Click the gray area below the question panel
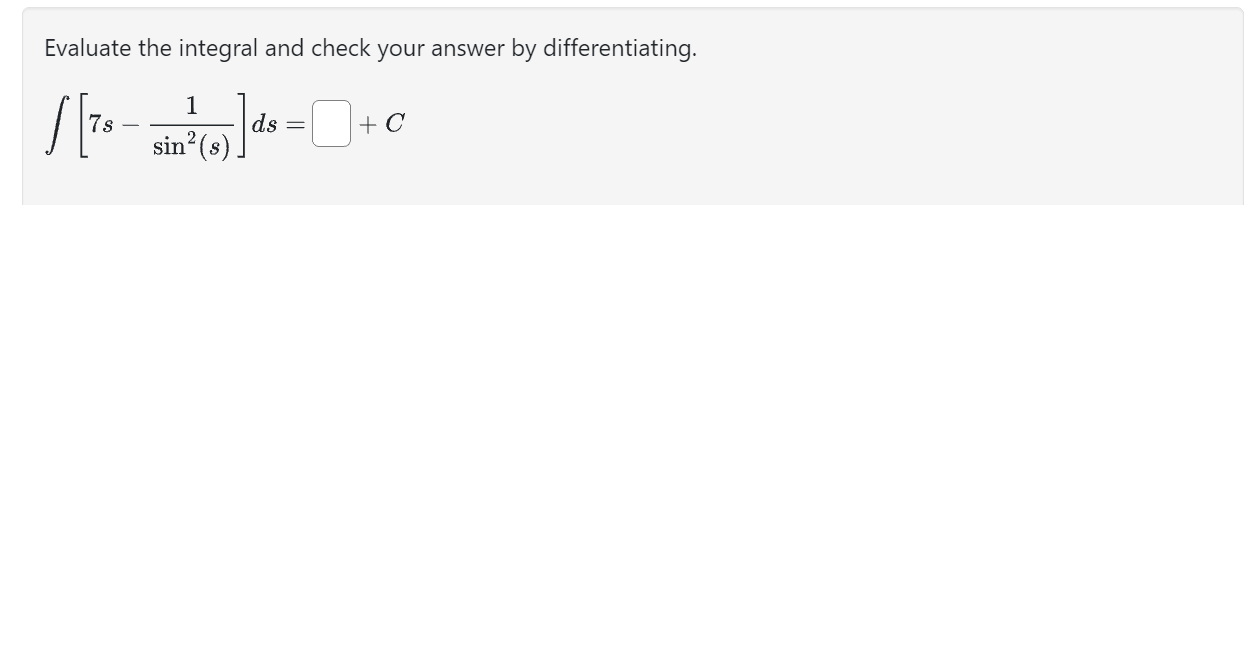The width and height of the screenshot is (1250, 648). 625,400
